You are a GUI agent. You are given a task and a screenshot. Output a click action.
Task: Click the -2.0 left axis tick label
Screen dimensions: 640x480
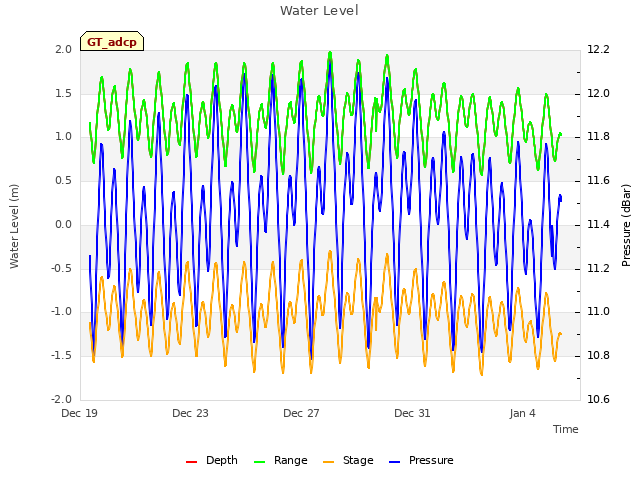61,399
